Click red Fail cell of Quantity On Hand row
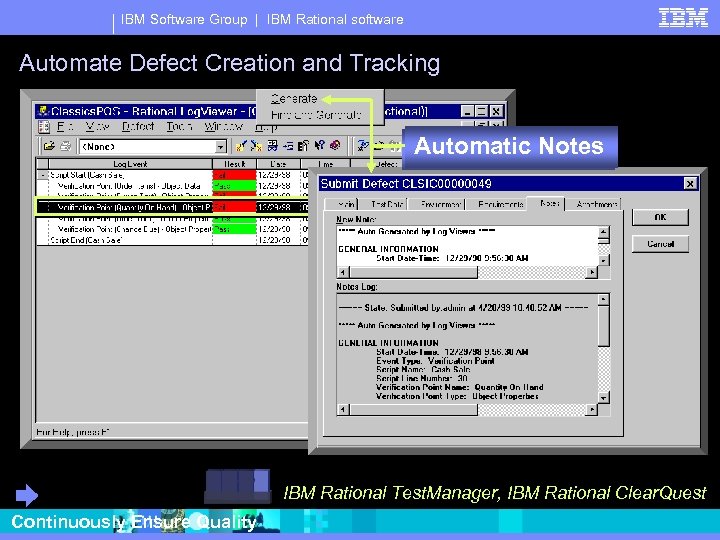Viewport: 720px width, 540px height. pyautogui.click(x=234, y=208)
